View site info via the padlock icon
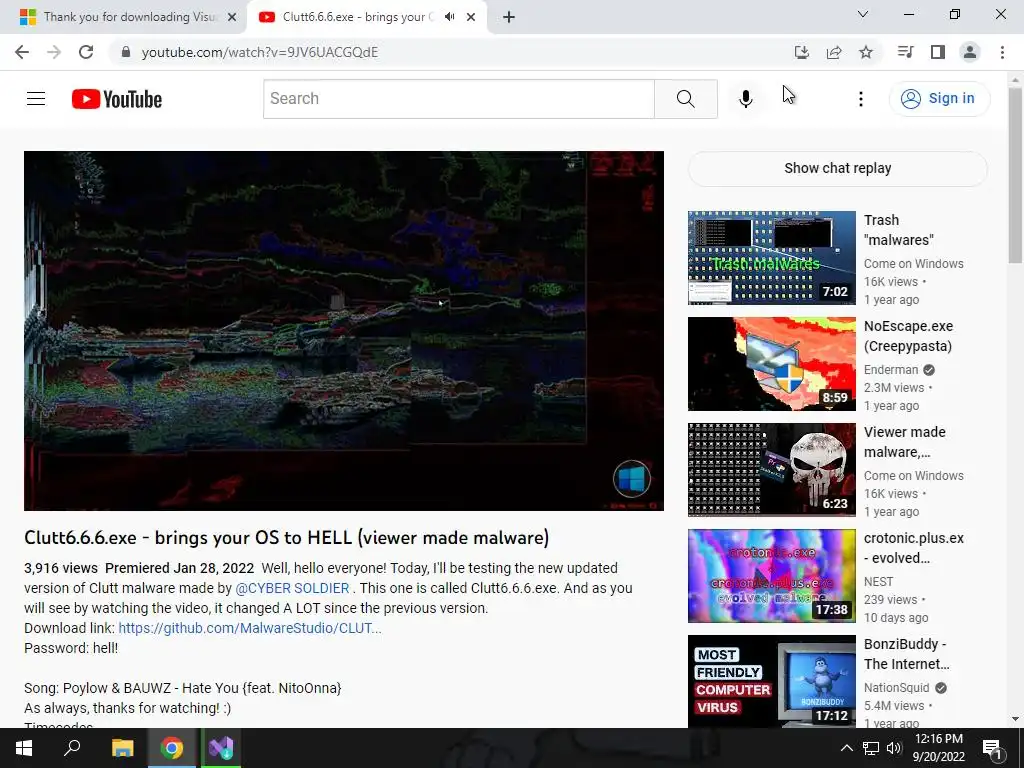This screenshot has width=1024, height=768. coord(126,52)
